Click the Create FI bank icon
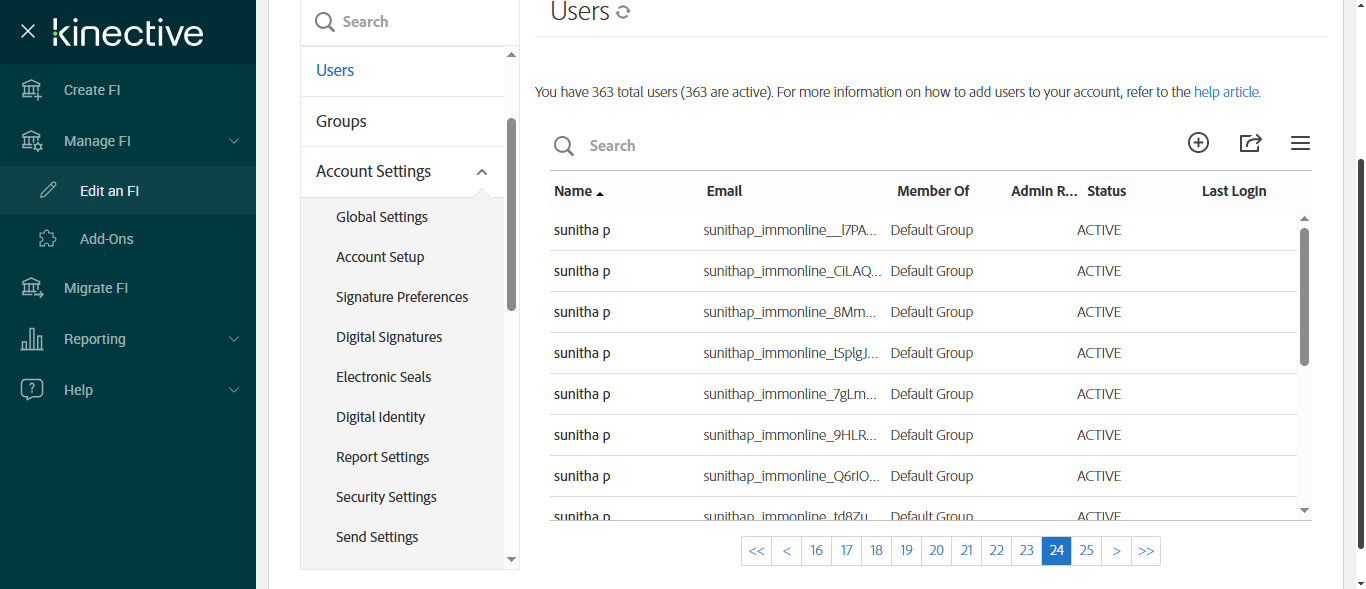 click(x=32, y=90)
